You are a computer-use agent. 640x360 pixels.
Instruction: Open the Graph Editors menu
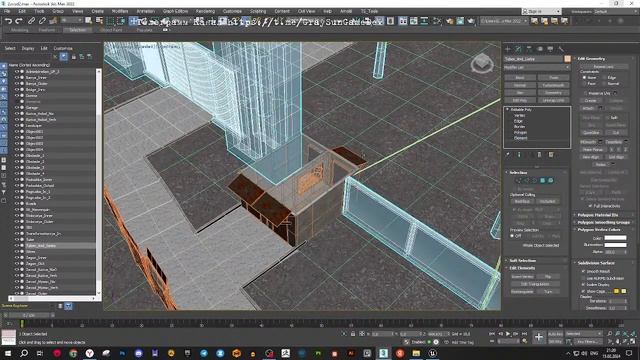[x=175, y=11]
